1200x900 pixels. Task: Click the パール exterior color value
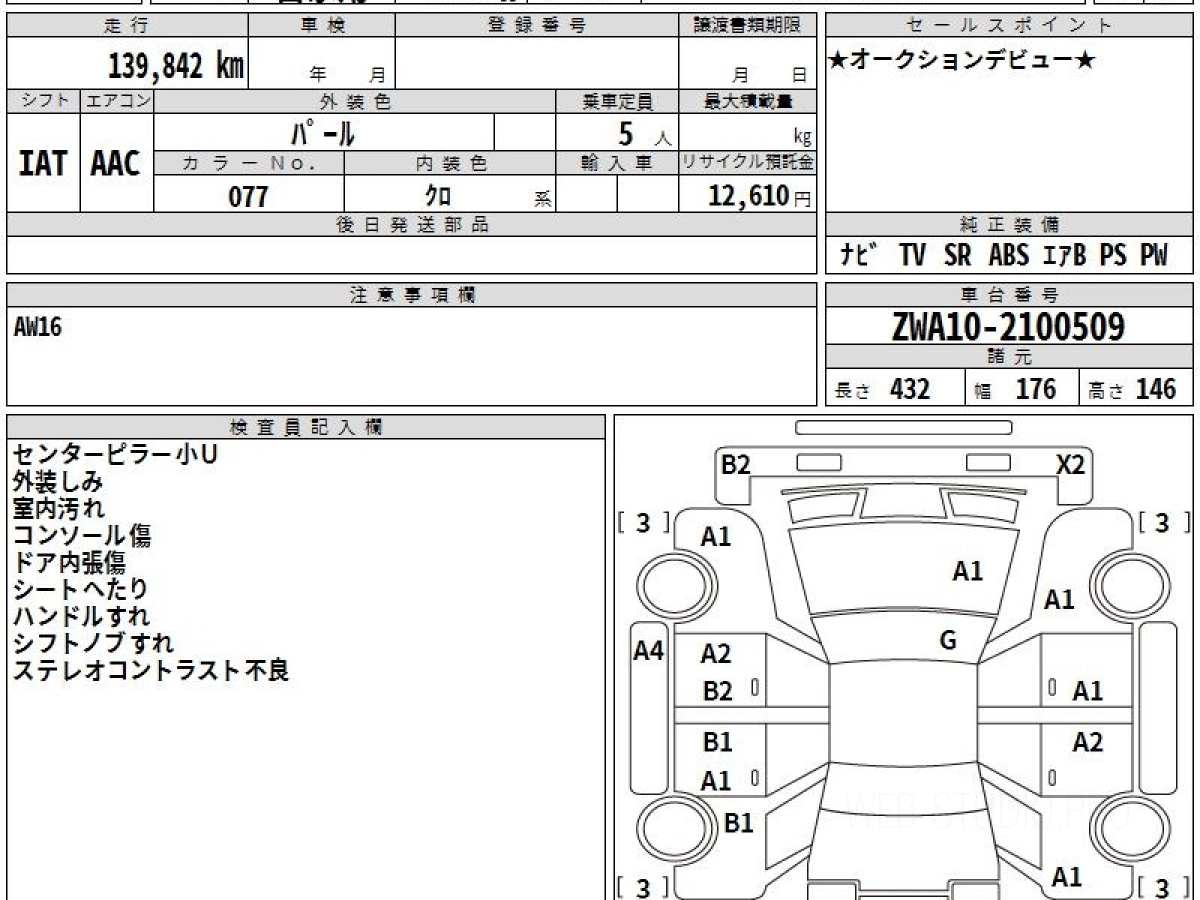tap(324, 132)
